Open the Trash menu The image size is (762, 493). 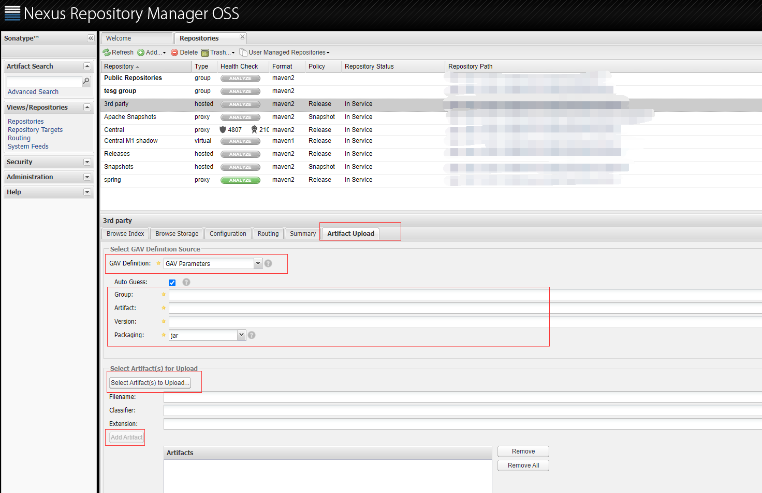[218, 53]
